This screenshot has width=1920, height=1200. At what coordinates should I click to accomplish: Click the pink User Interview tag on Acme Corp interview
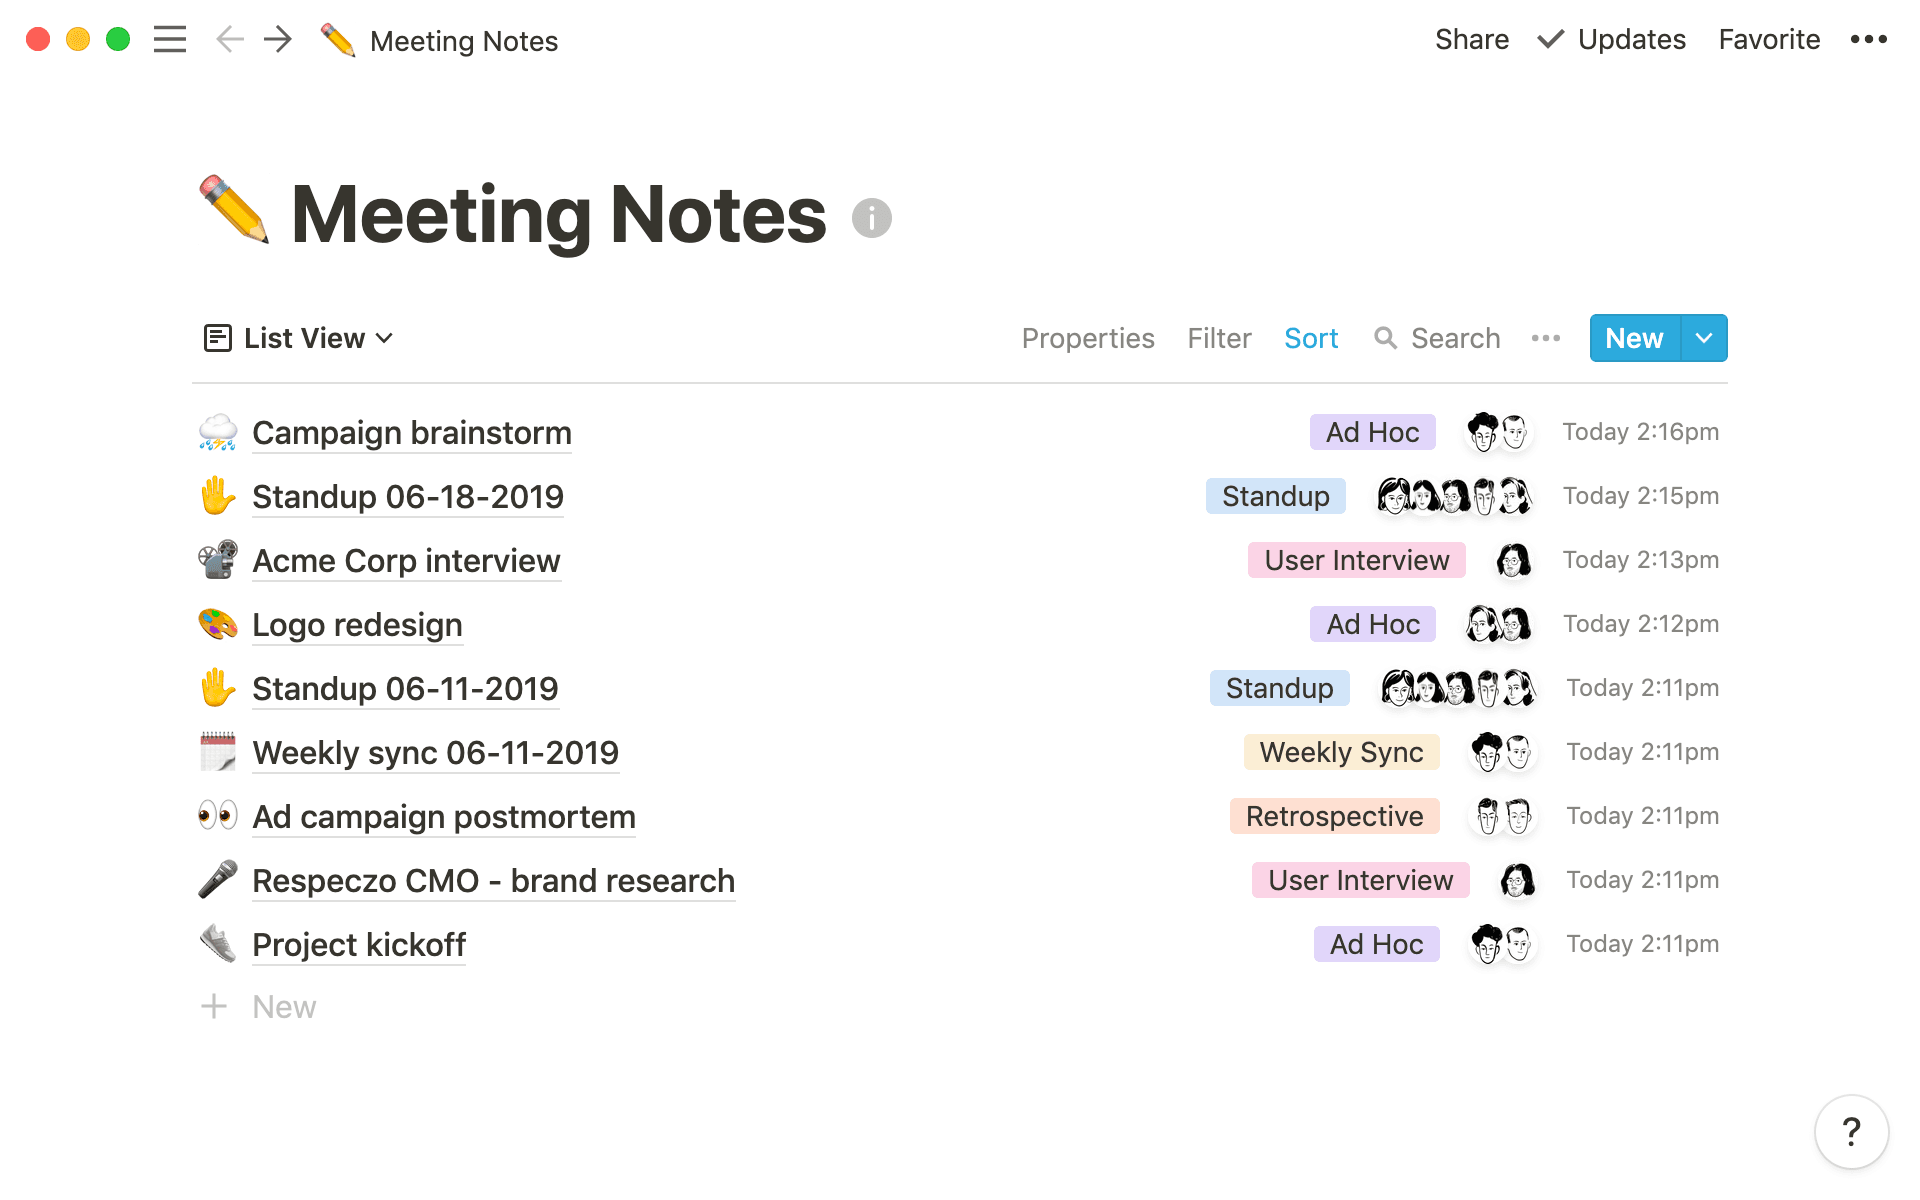[x=1356, y=560]
